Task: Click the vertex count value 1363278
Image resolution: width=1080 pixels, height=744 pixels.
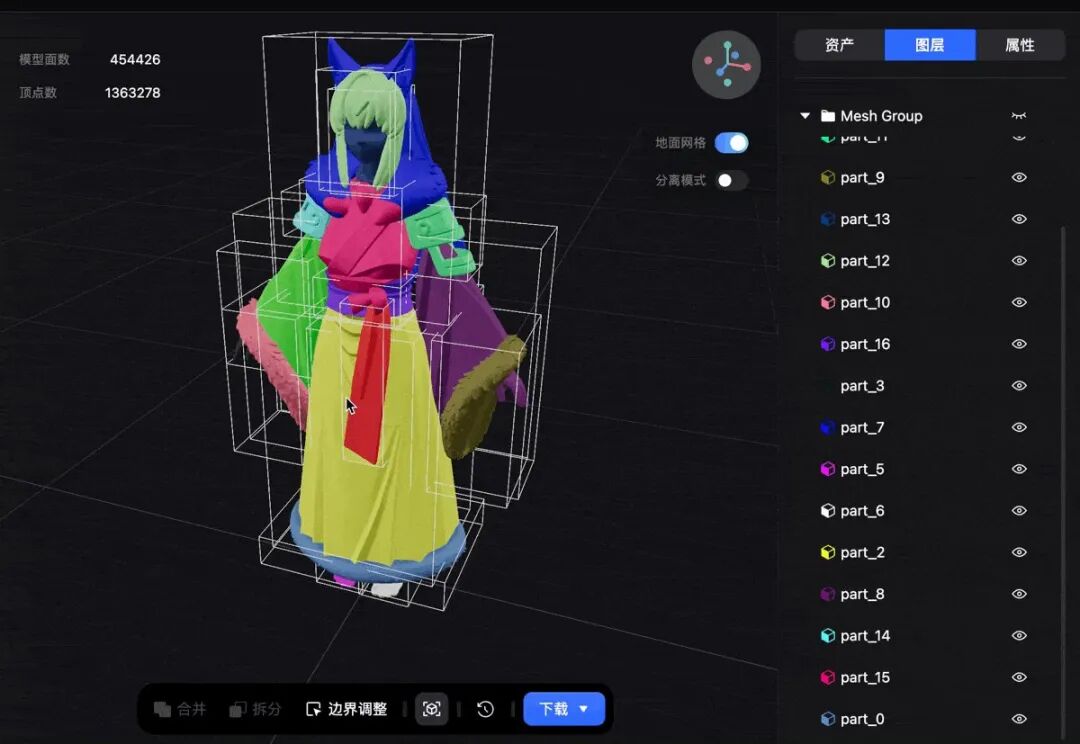Action: tap(132, 92)
